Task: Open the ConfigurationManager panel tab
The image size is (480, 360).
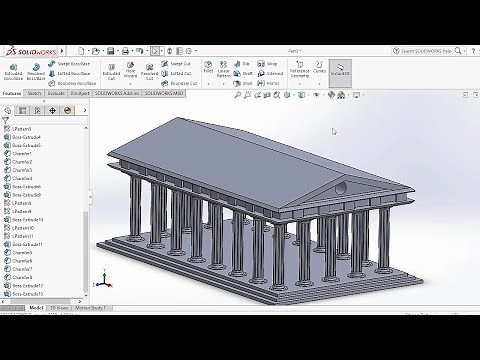Action: point(38,110)
